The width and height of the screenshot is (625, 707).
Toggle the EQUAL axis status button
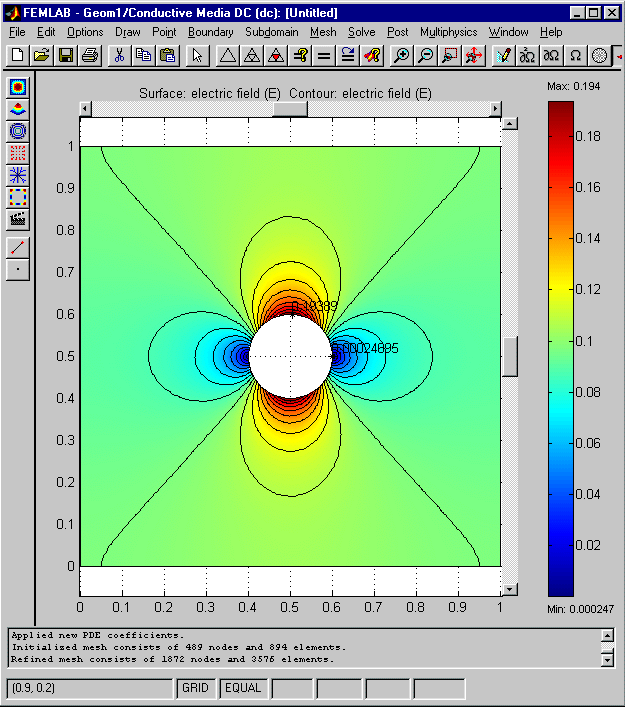[243, 688]
